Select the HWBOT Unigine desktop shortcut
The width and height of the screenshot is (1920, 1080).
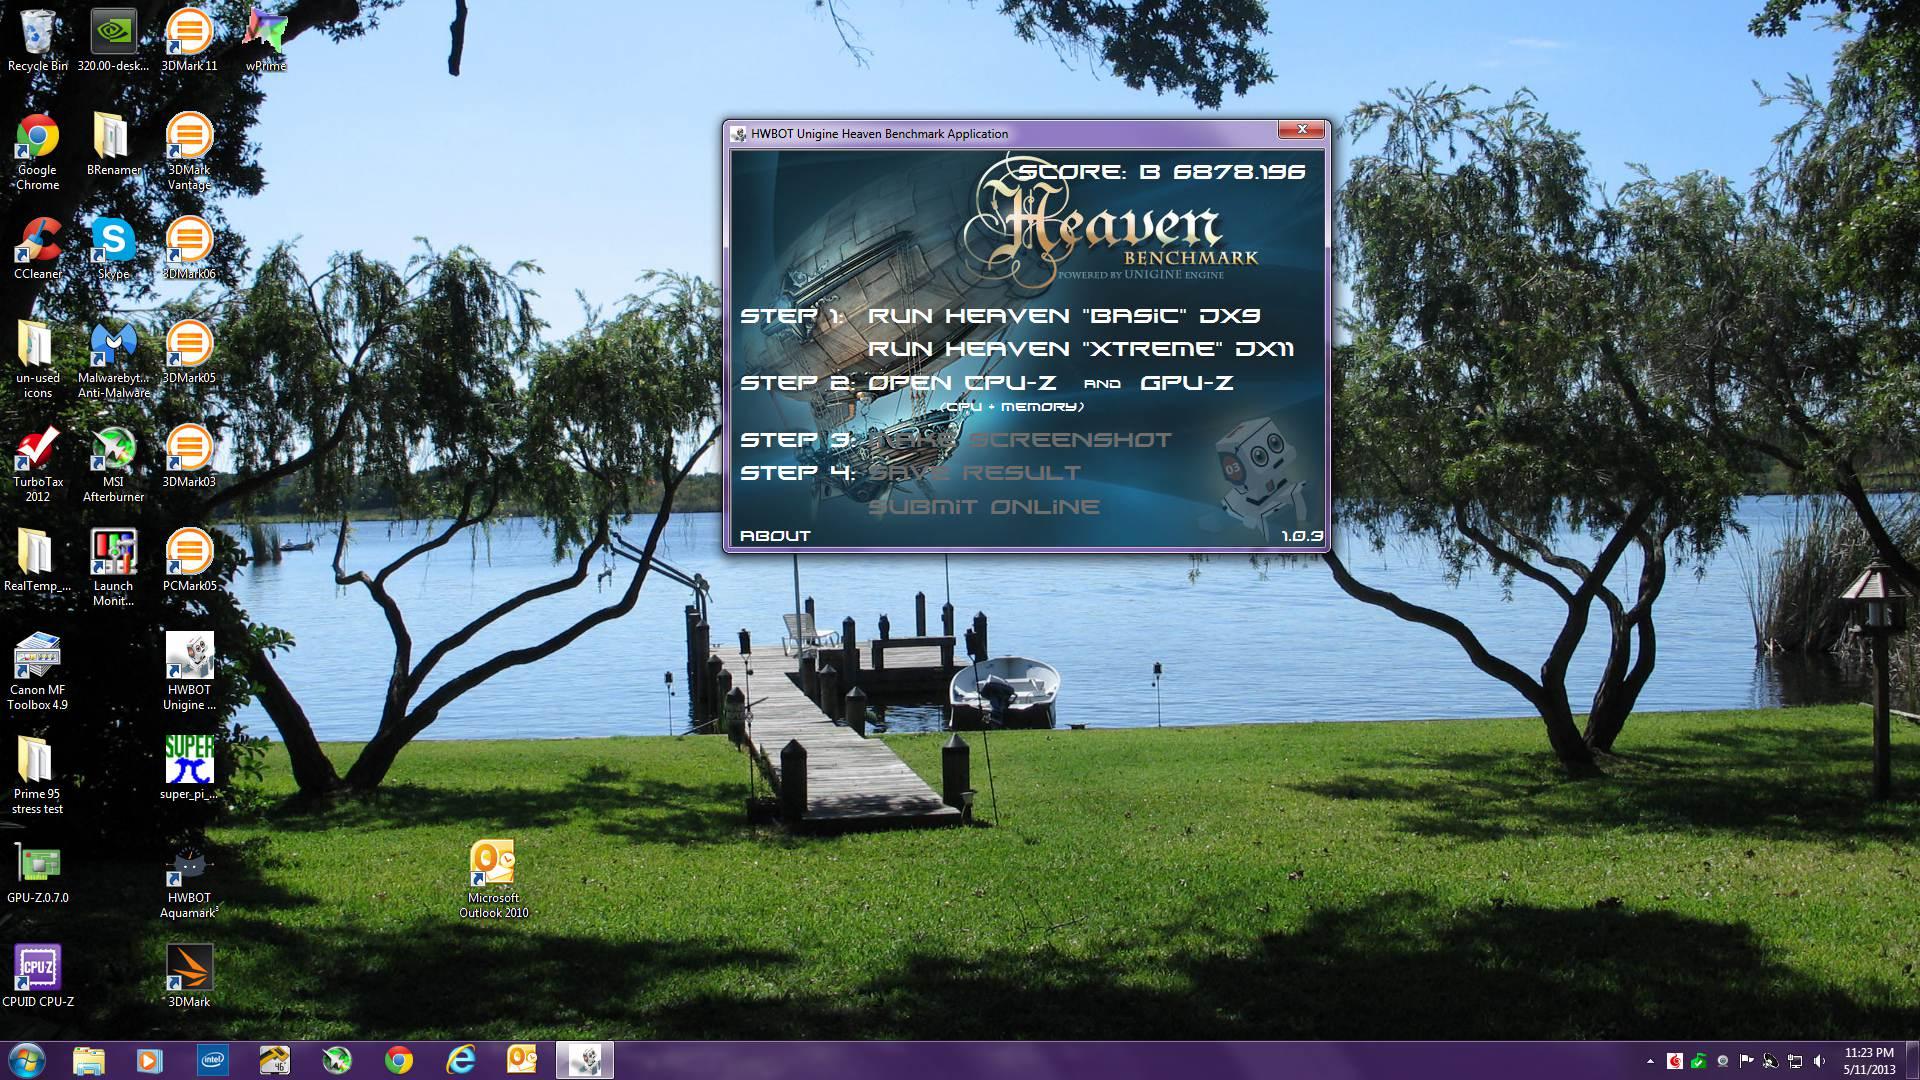189,673
